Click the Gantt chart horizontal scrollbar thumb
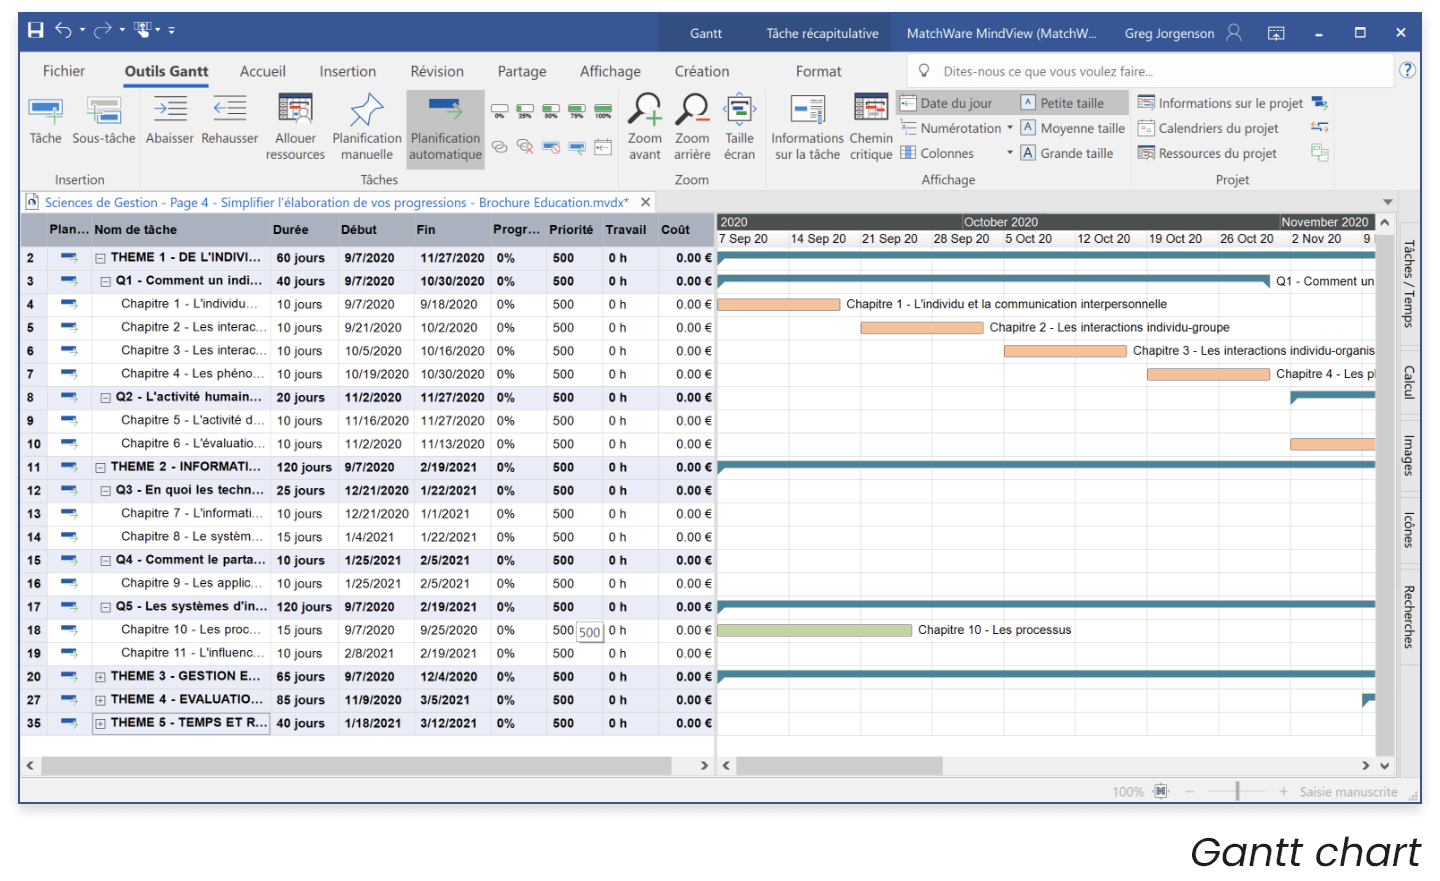1440x881 pixels. click(x=839, y=766)
